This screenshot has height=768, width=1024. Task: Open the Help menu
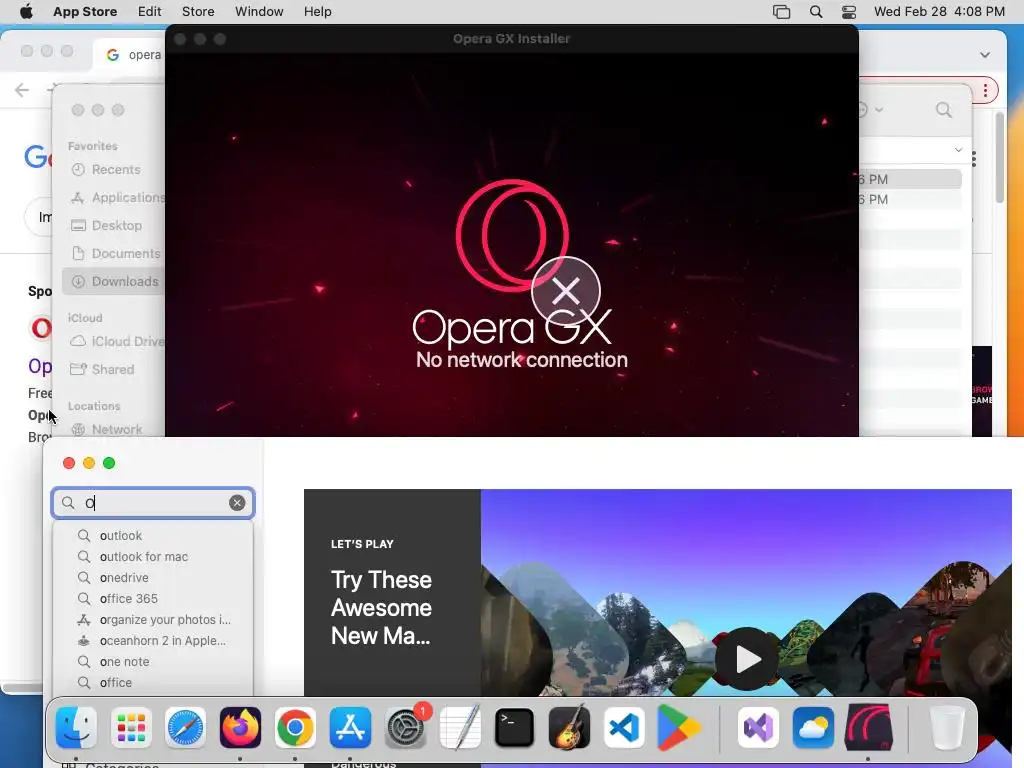[x=317, y=12]
